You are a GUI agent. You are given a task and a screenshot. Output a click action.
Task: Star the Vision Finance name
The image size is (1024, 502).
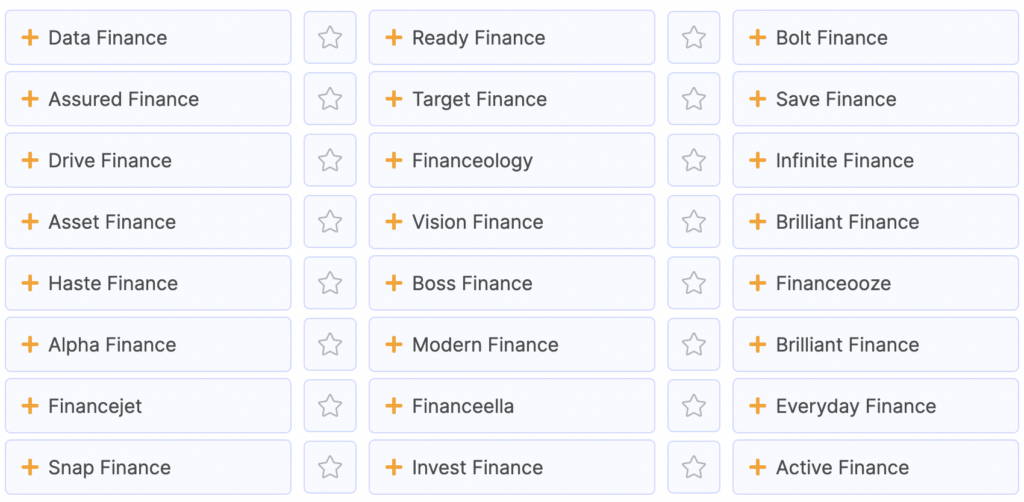(x=694, y=221)
